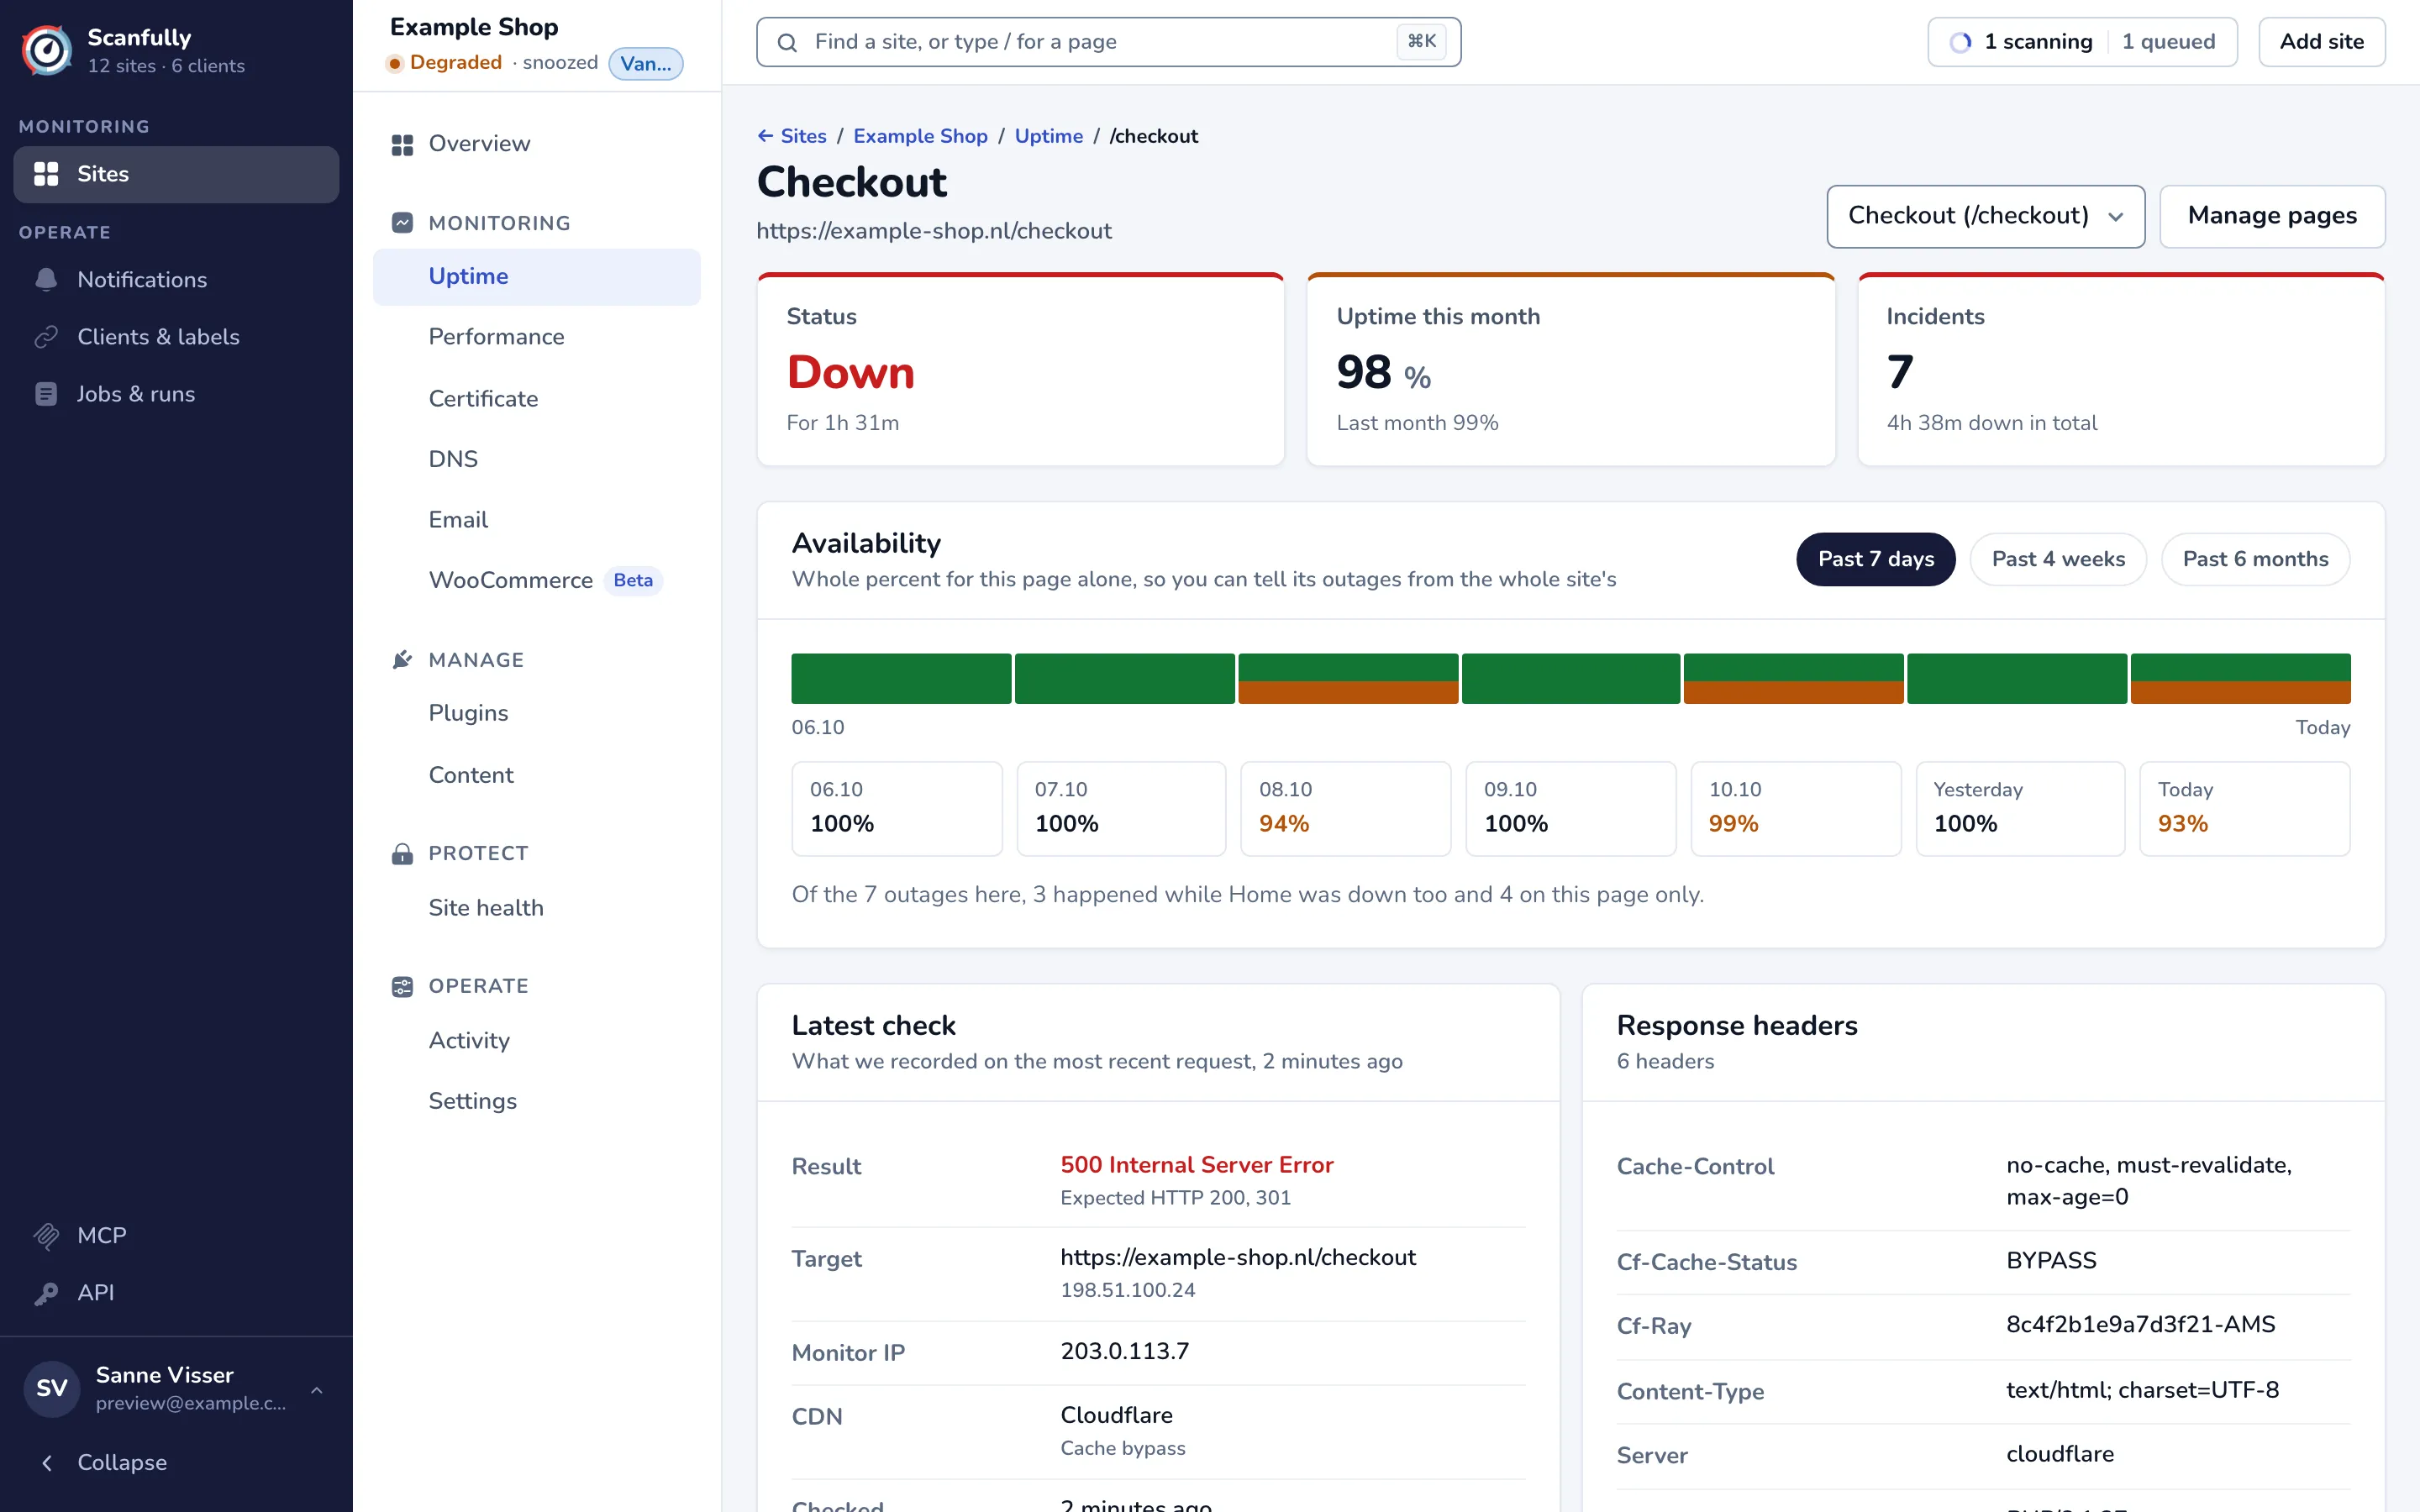This screenshot has height=1512, width=2420.
Task: Follow the Uptime breadcrumb link
Action: click(1048, 136)
